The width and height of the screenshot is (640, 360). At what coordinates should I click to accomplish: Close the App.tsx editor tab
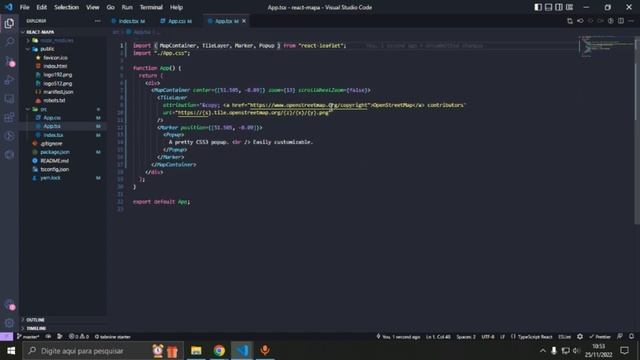tap(244, 21)
